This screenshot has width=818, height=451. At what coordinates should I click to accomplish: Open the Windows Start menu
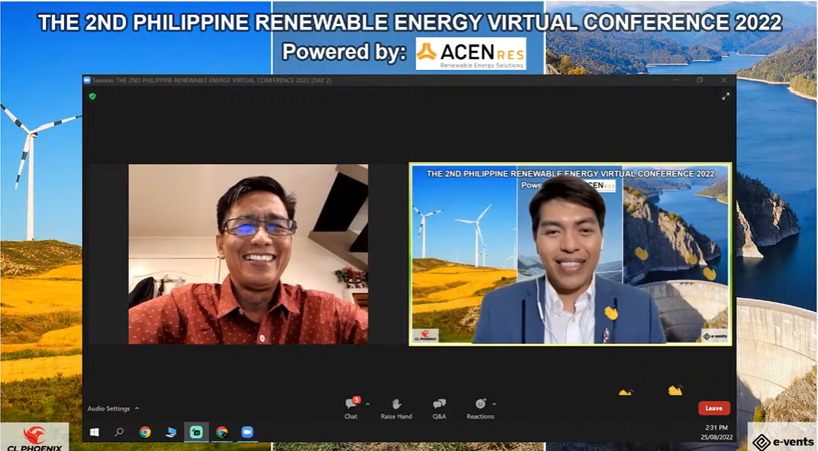pyautogui.click(x=94, y=432)
